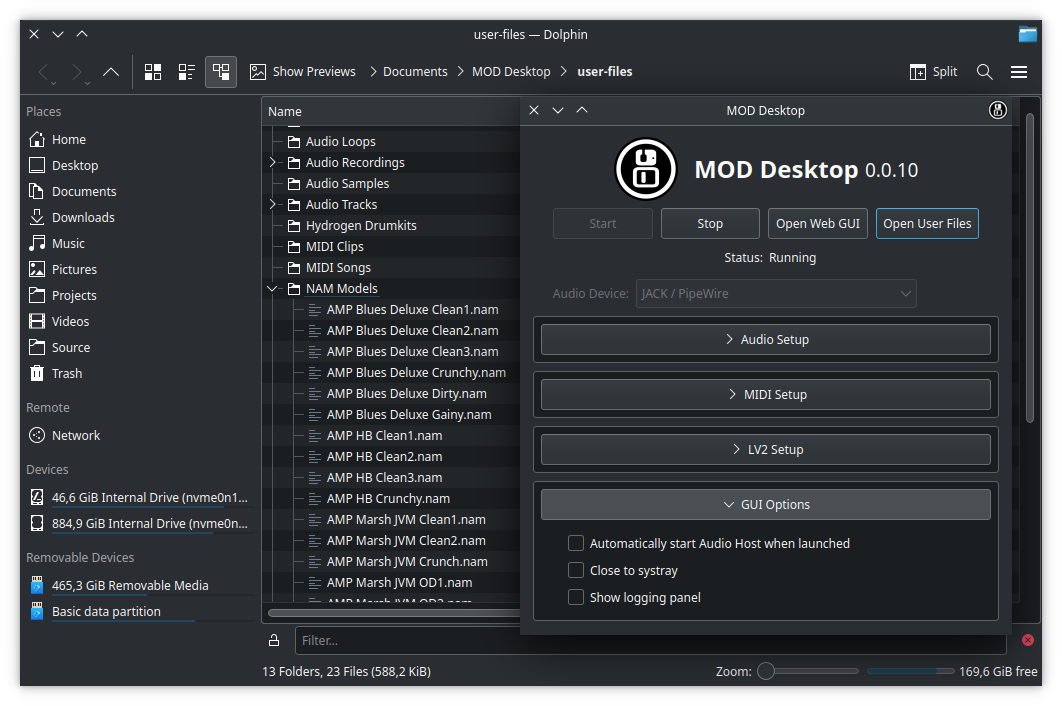Open Pictures in the Places panel
The width and height of the screenshot is (1062, 706).
(x=63, y=270)
